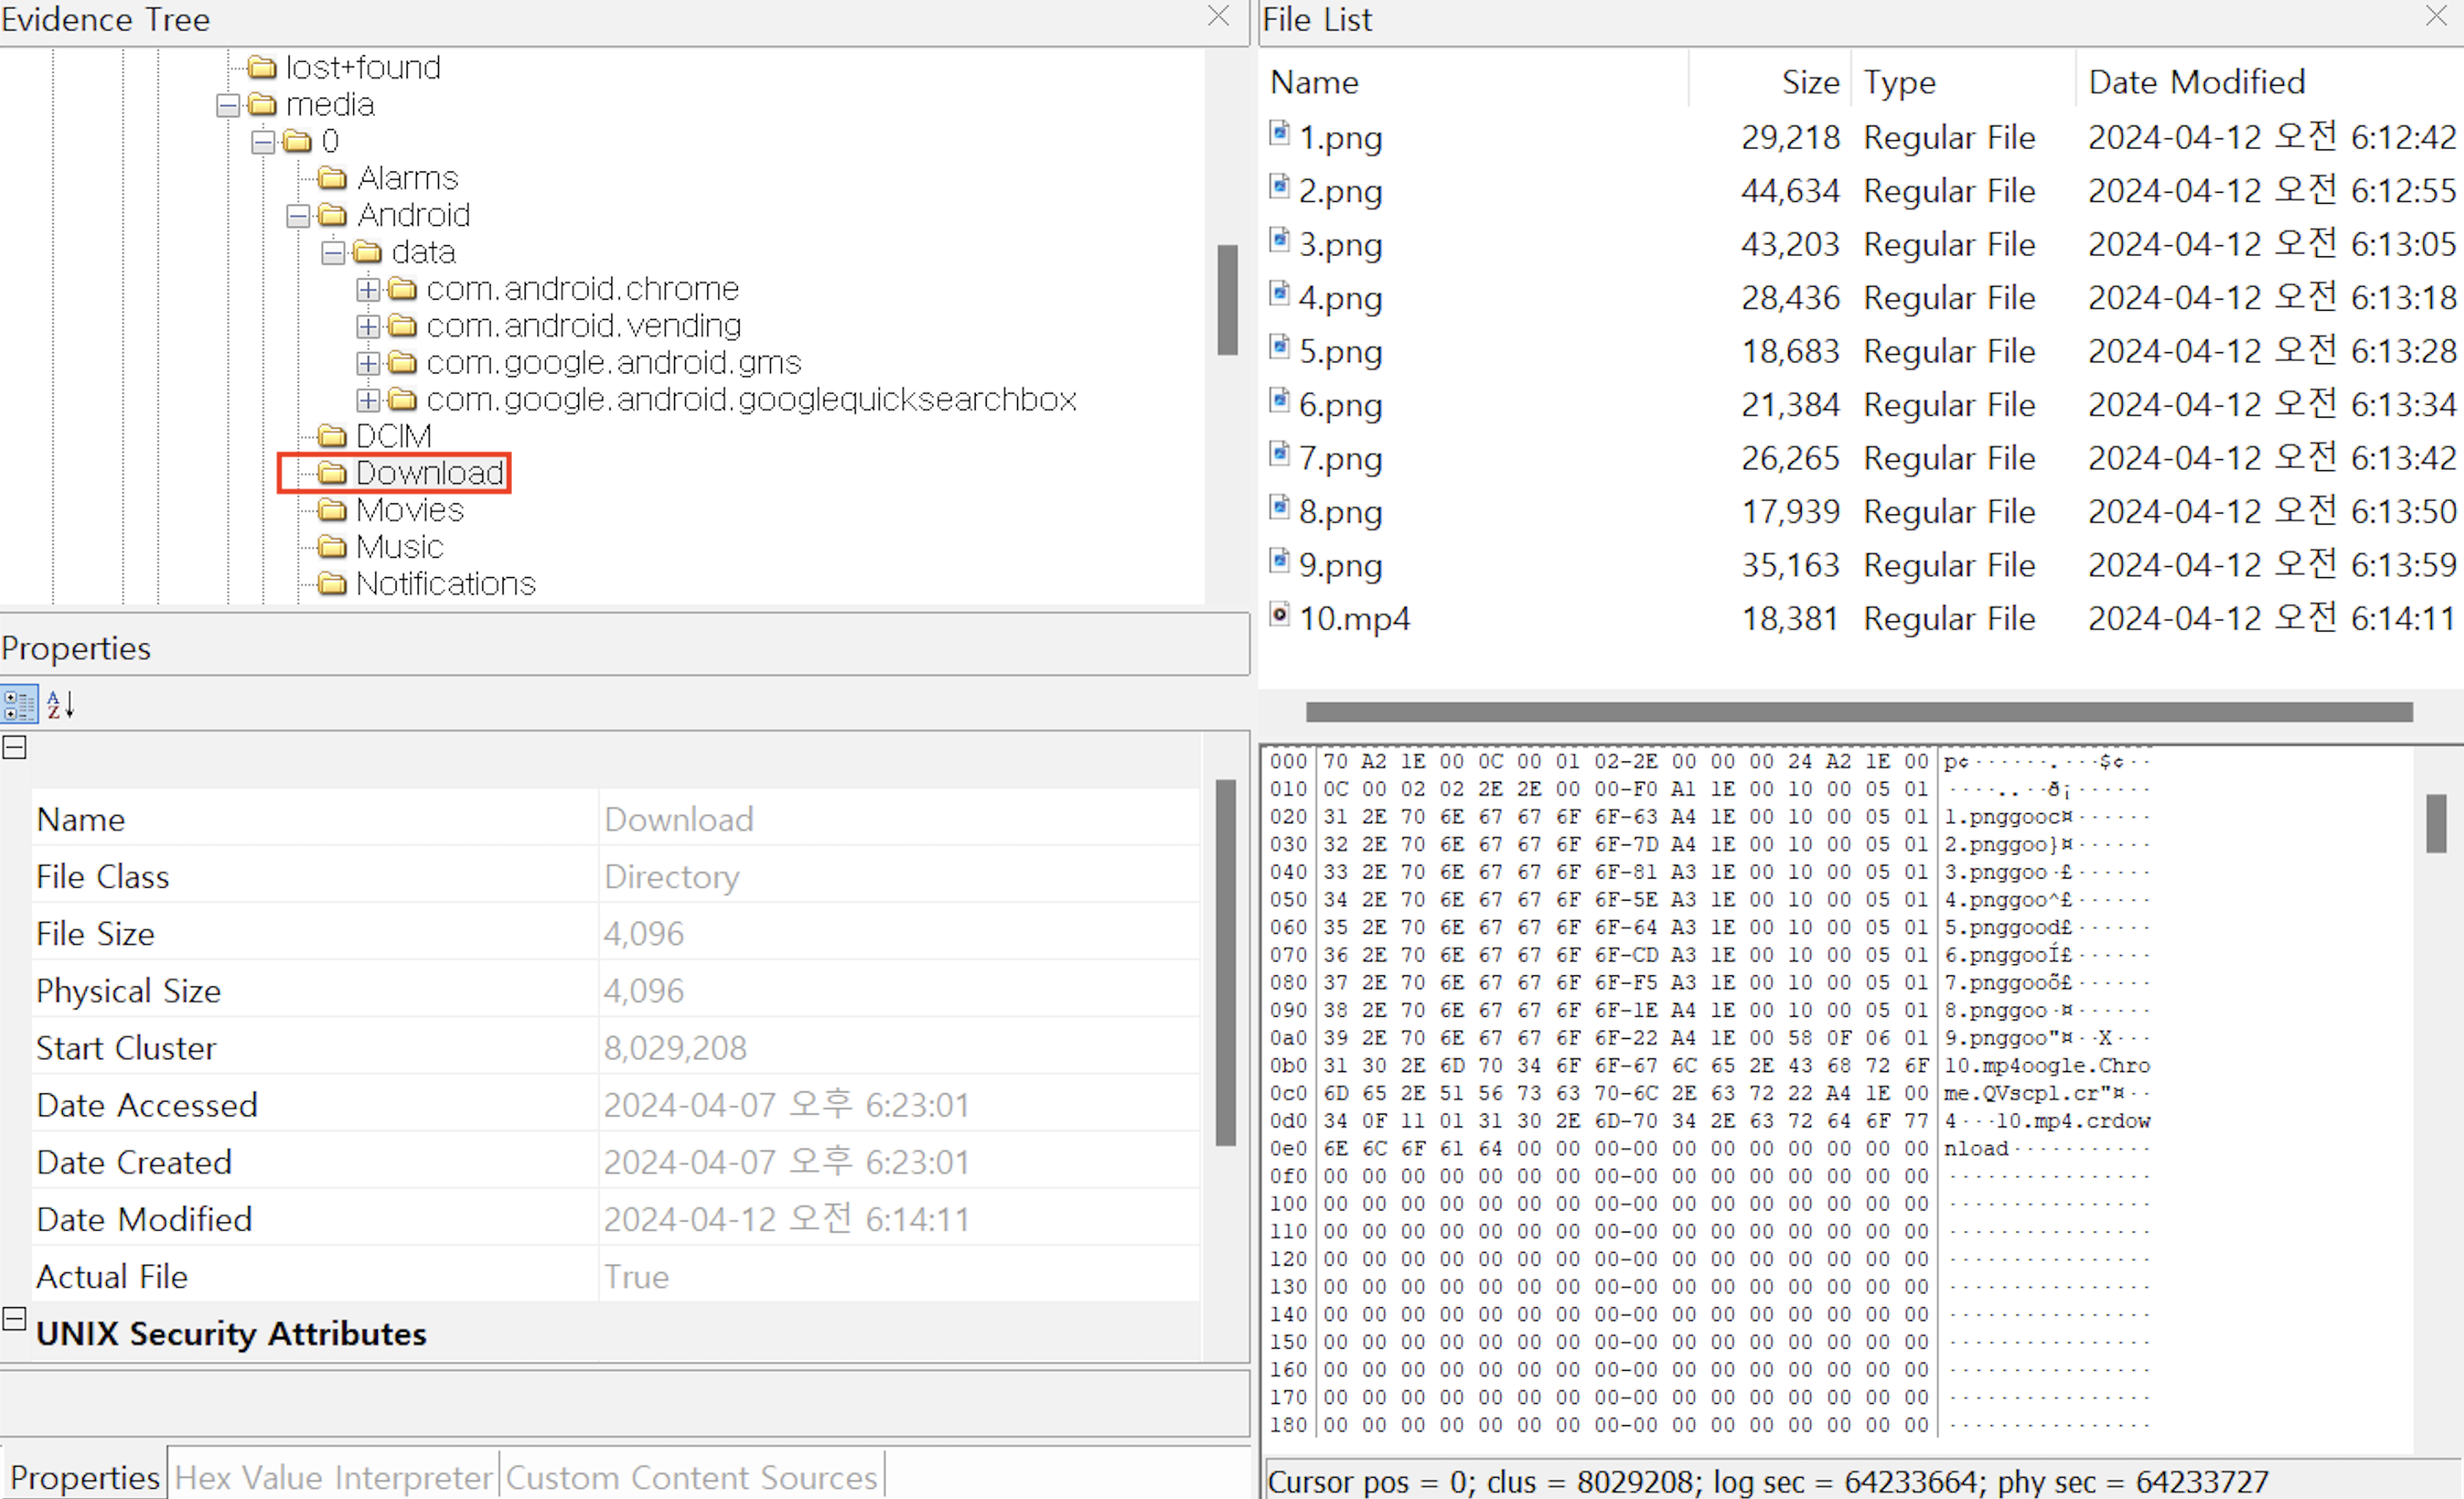The height and width of the screenshot is (1499, 2464).
Task: Click the 1.png image file icon
Action: point(1280,134)
